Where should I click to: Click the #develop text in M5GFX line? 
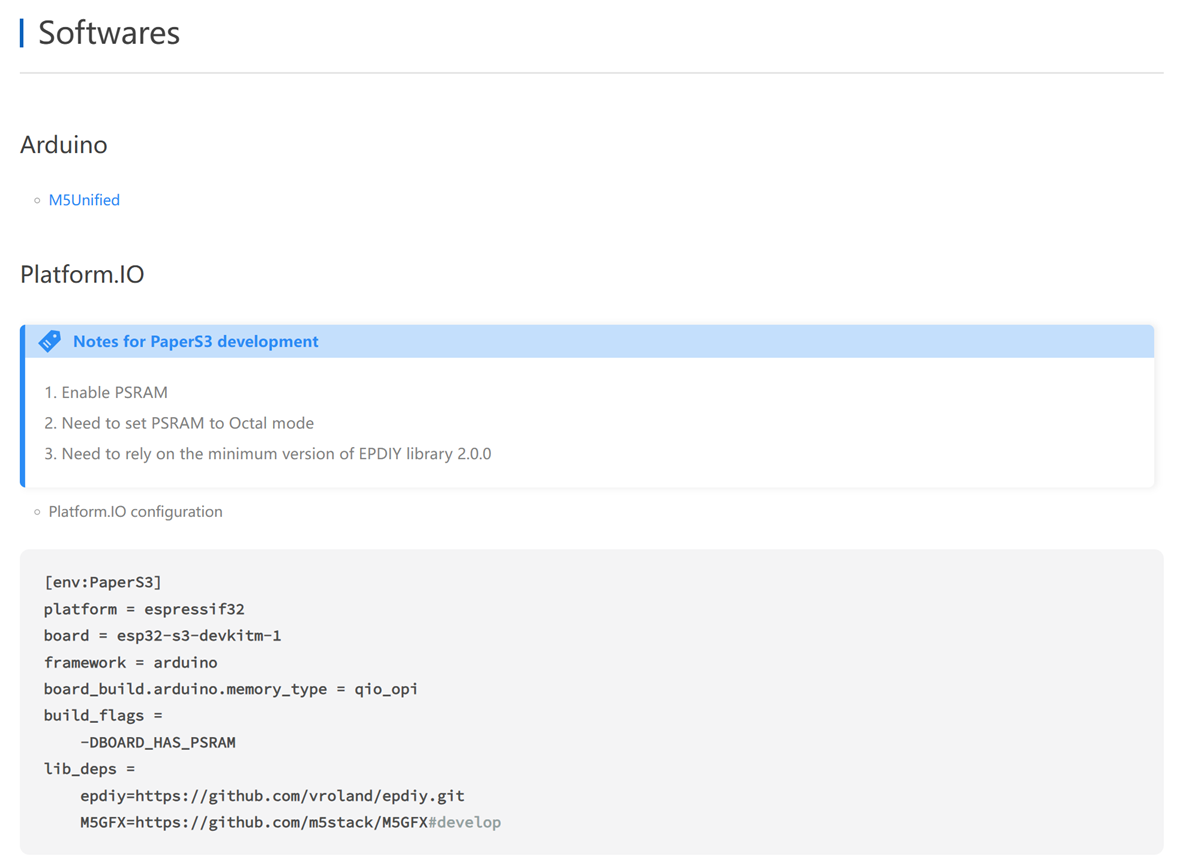coord(464,822)
